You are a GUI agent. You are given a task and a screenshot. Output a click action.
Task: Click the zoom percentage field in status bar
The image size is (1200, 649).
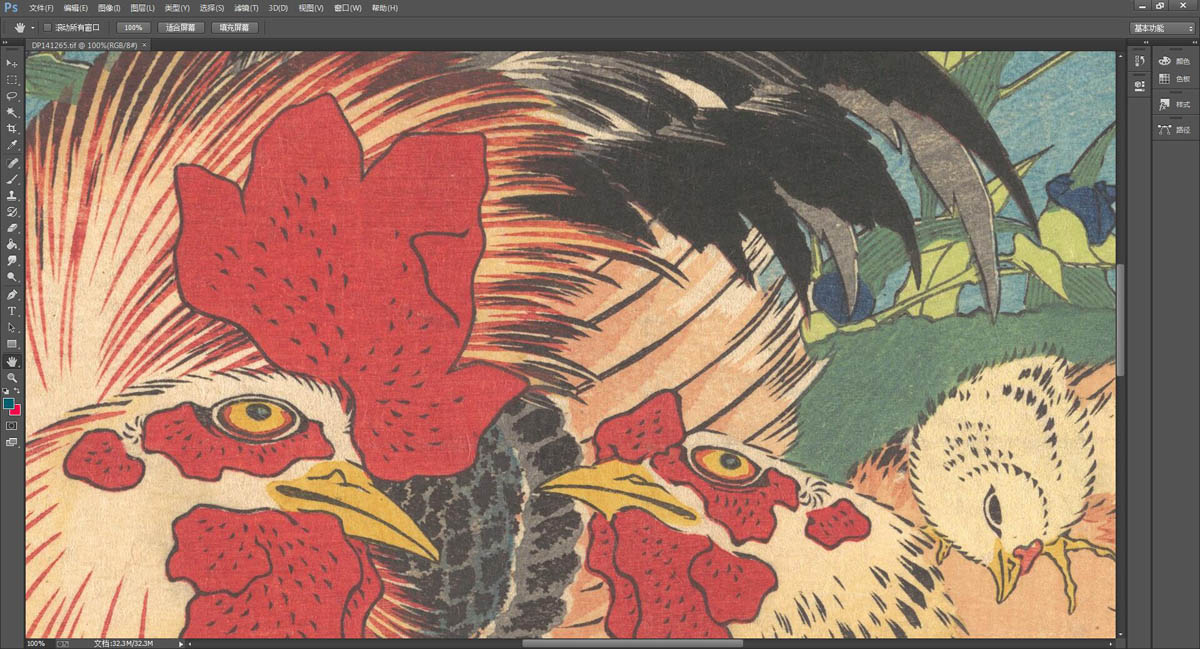[36, 643]
